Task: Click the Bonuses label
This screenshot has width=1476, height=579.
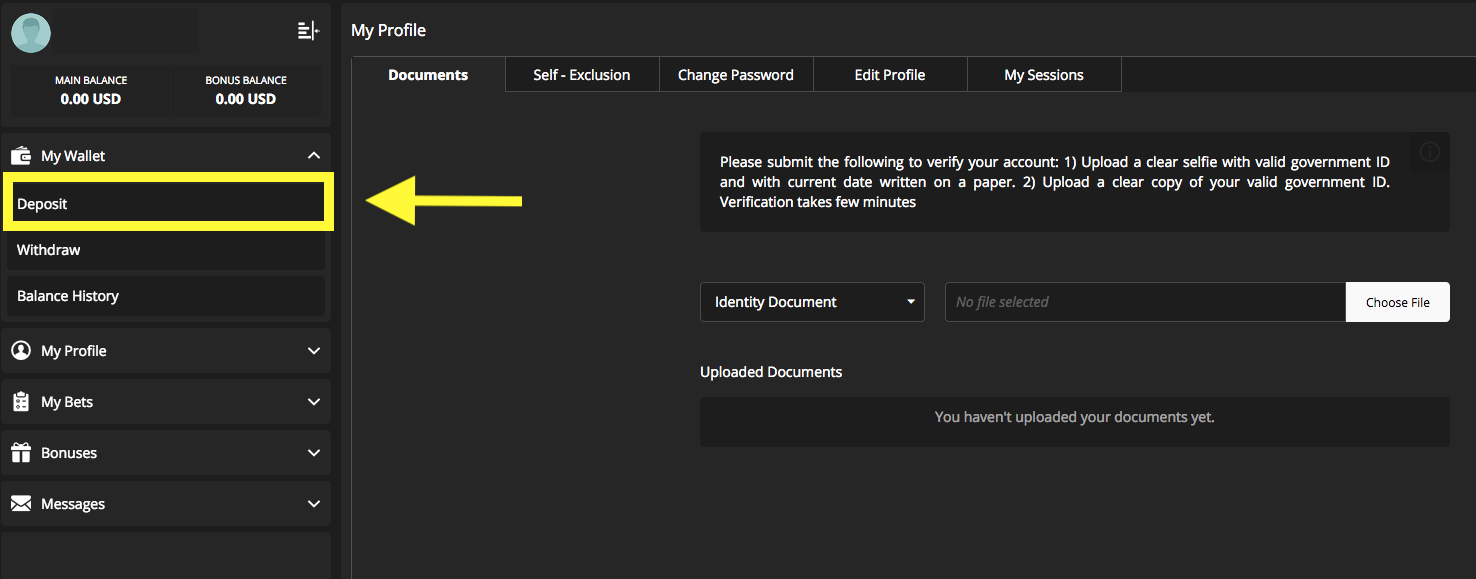Action: [x=69, y=453]
